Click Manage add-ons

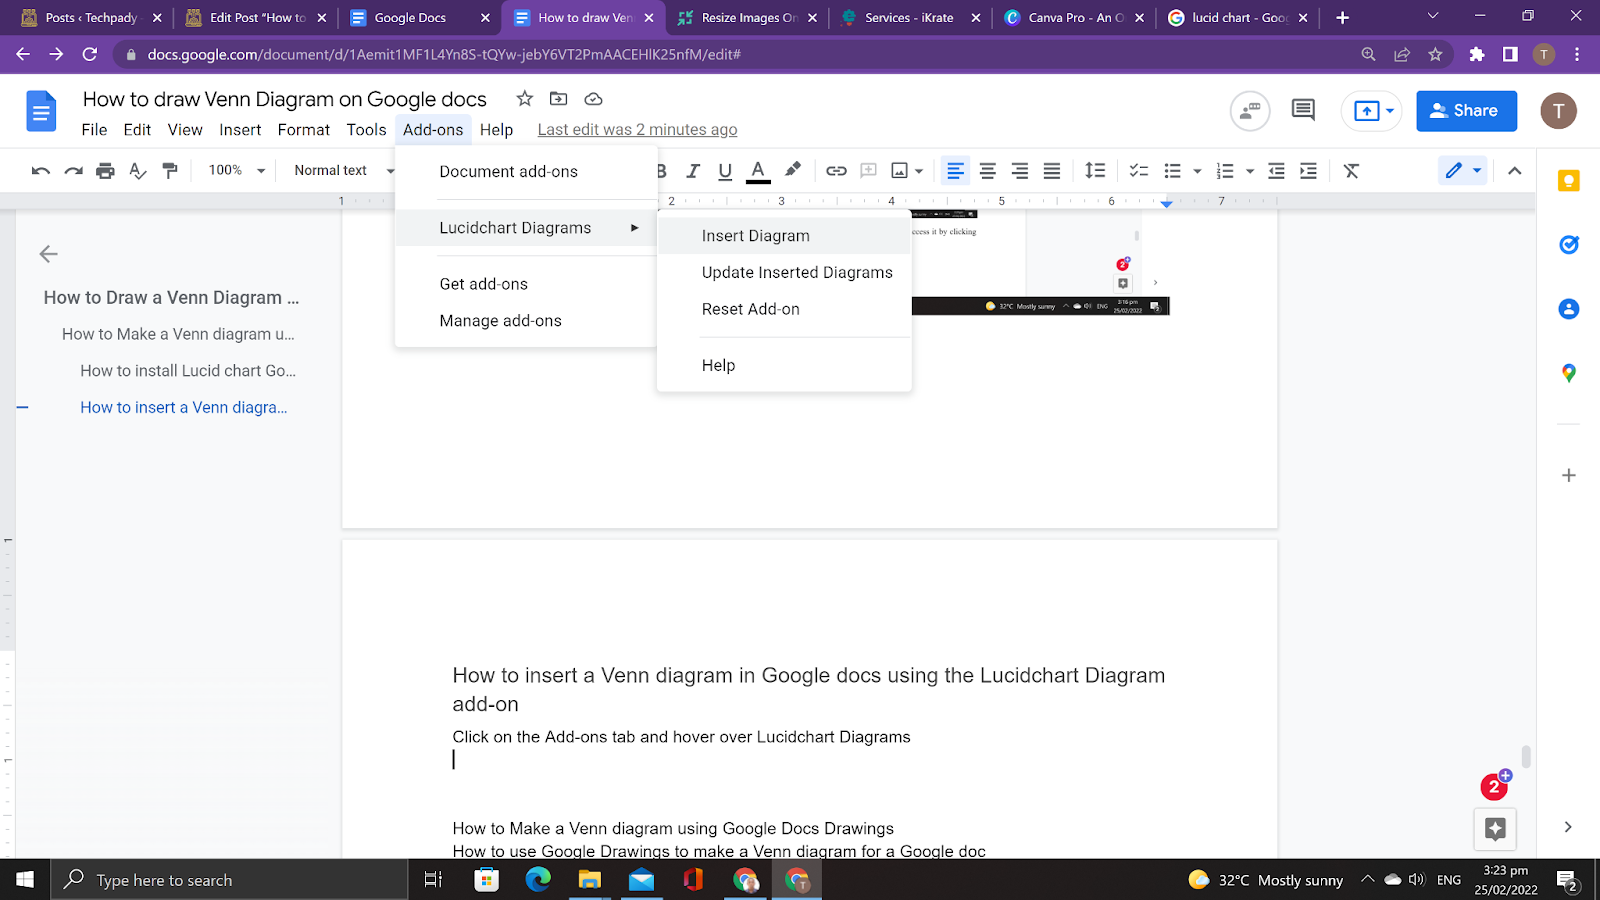[x=526, y=321]
